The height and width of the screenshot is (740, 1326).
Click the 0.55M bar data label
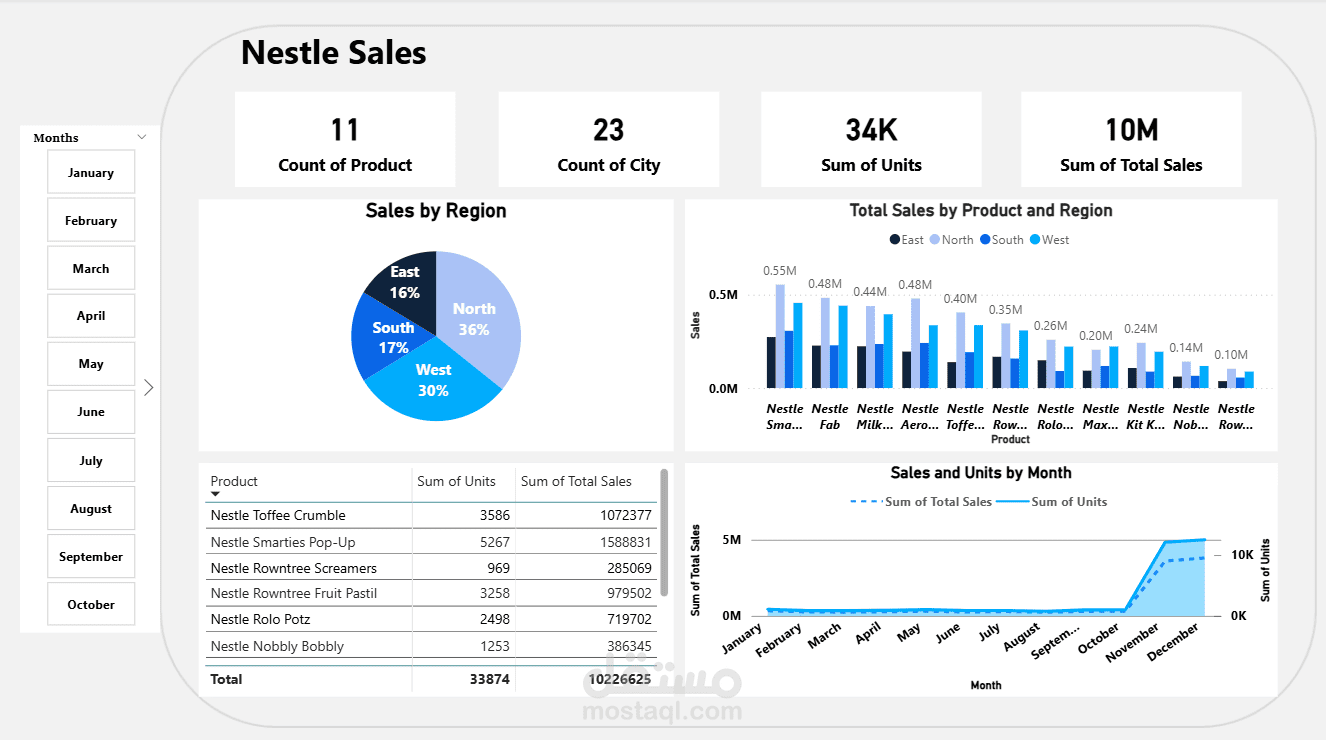[x=780, y=271]
